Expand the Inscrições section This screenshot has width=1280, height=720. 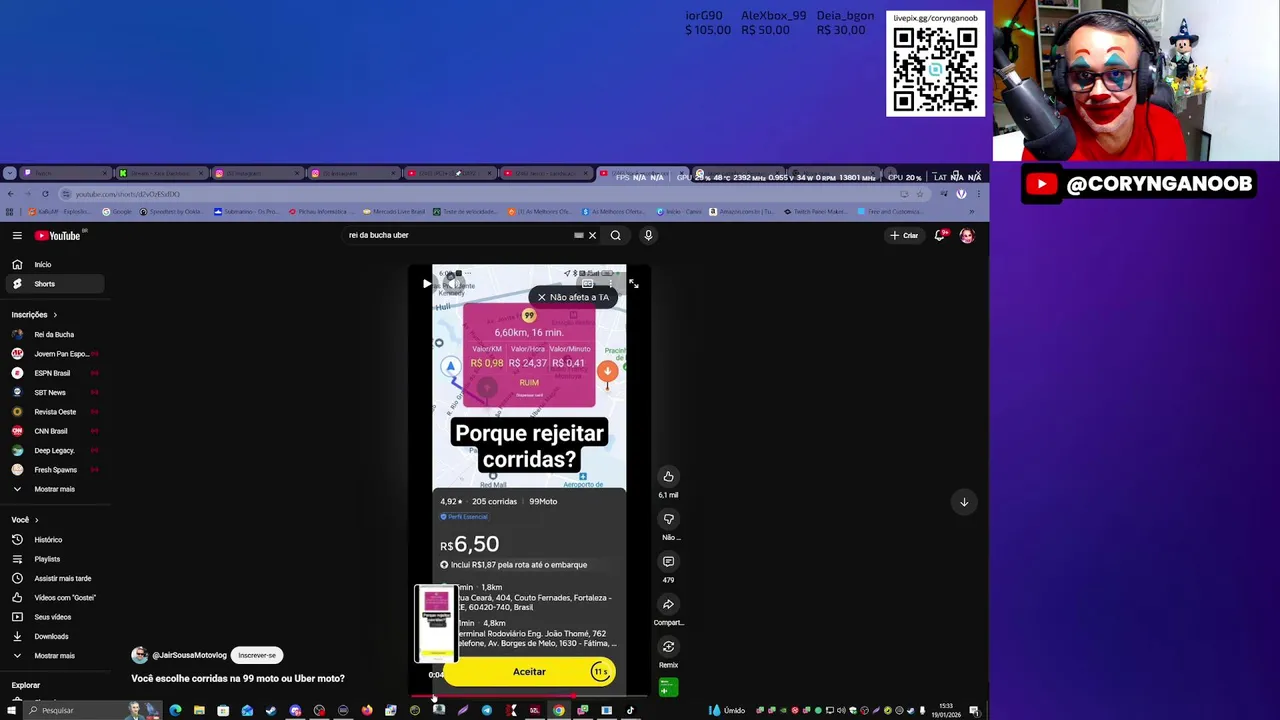[x=35, y=315]
